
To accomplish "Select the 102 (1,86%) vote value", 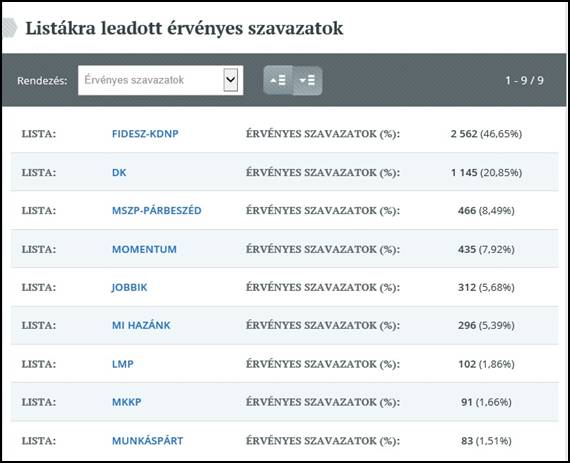I will [486, 364].
